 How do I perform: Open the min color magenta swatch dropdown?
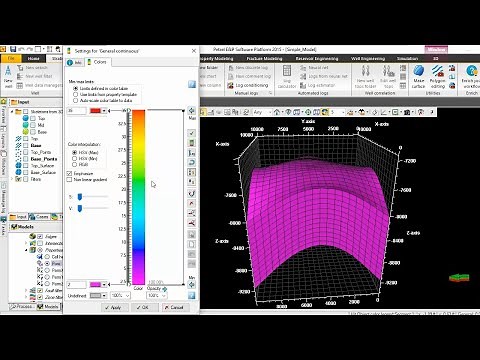pyautogui.click(x=104, y=285)
